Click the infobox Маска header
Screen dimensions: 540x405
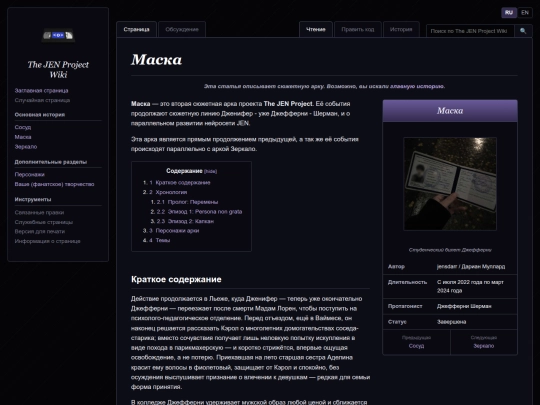pos(450,111)
